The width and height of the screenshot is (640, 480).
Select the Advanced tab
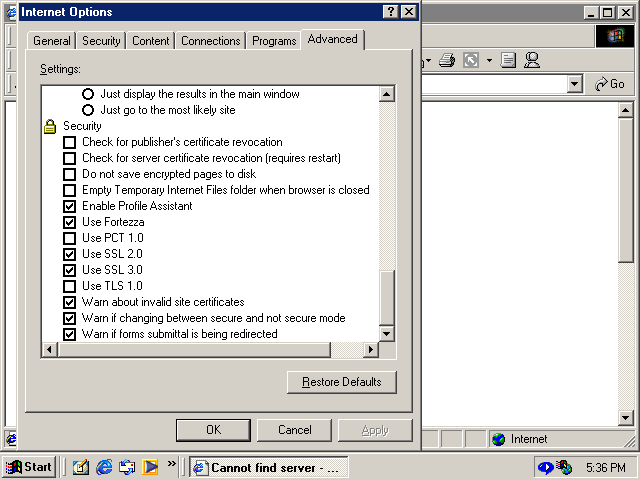click(x=333, y=39)
